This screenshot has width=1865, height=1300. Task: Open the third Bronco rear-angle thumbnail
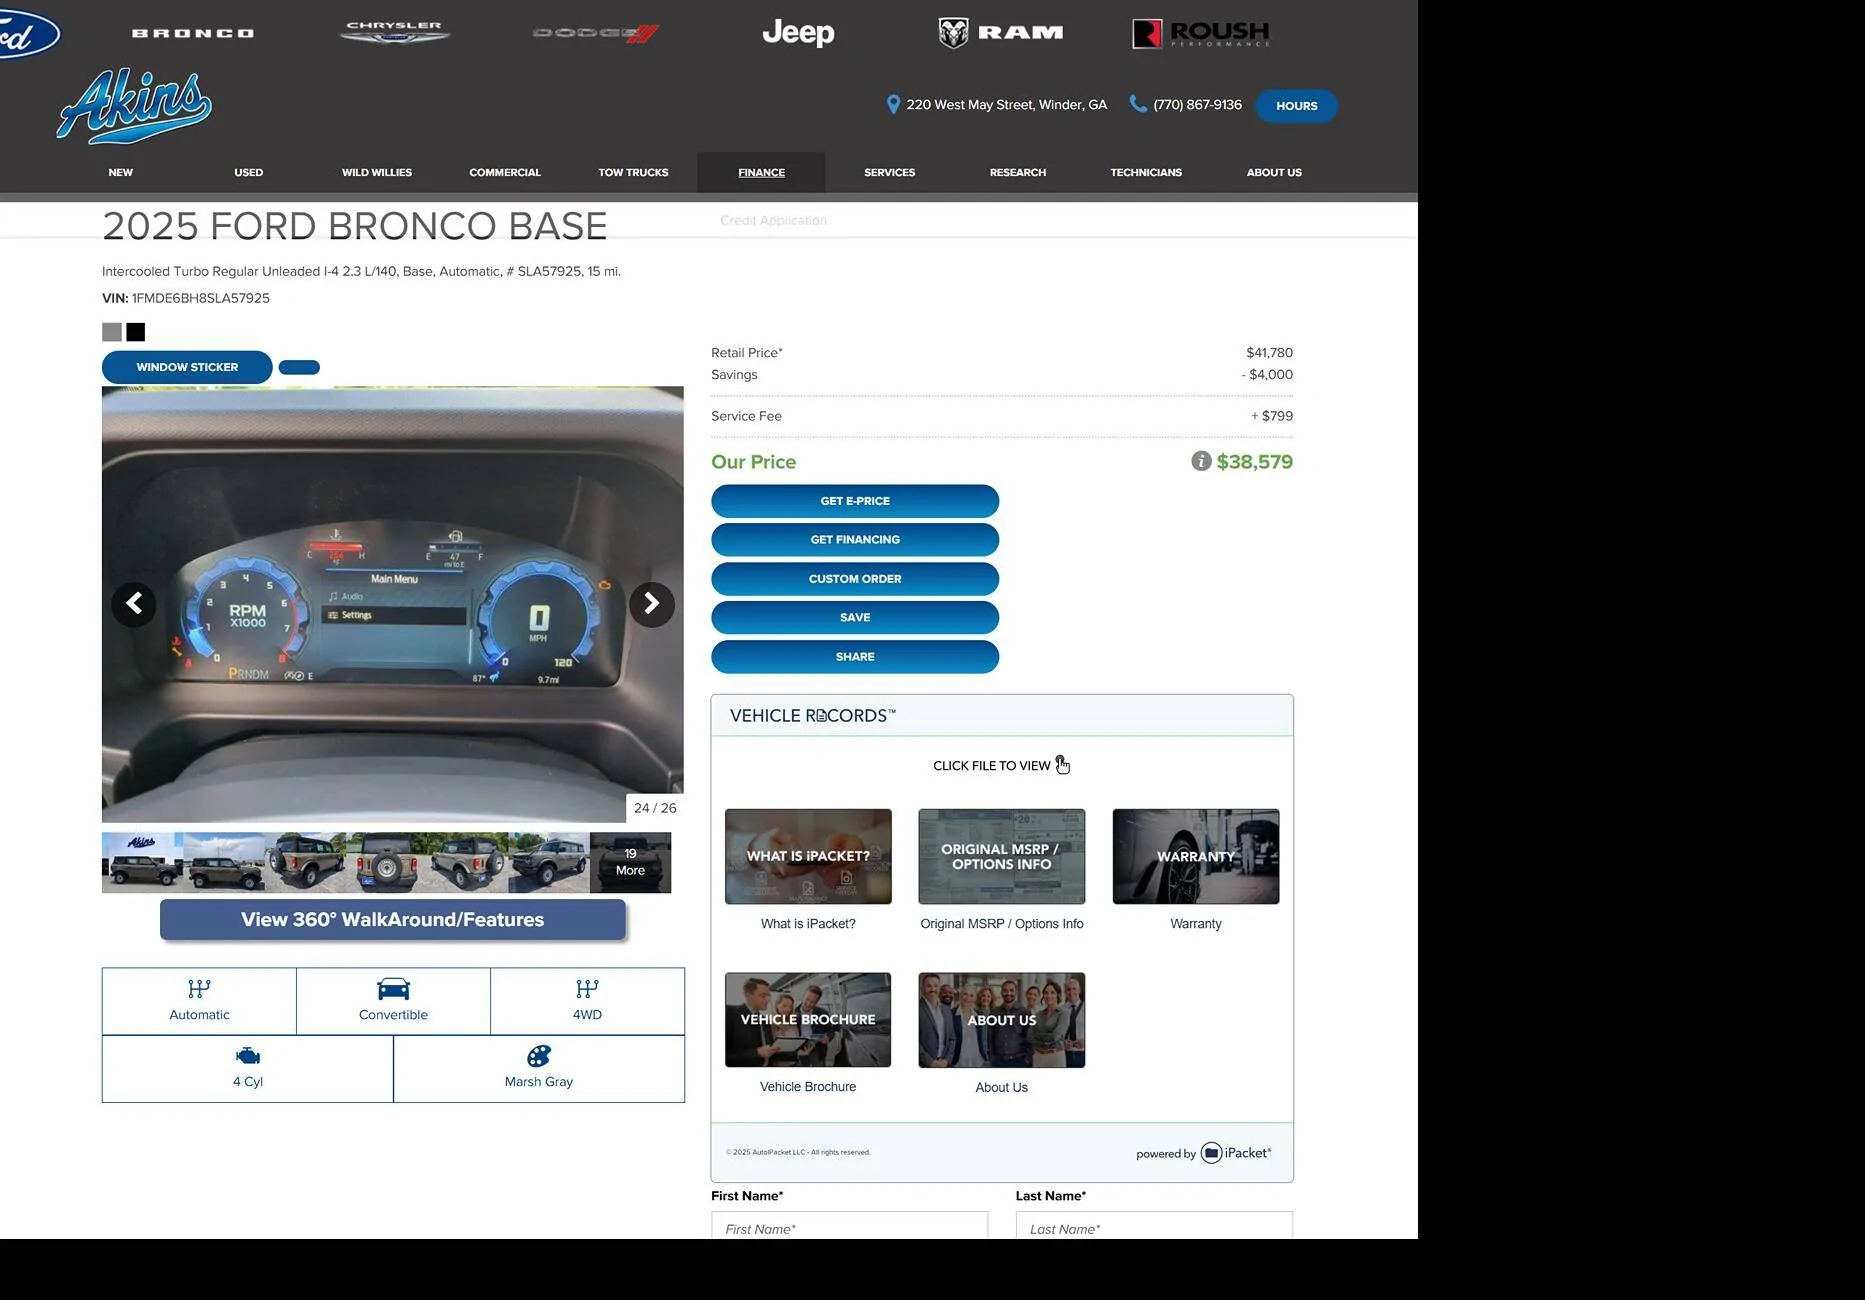coord(305,863)
